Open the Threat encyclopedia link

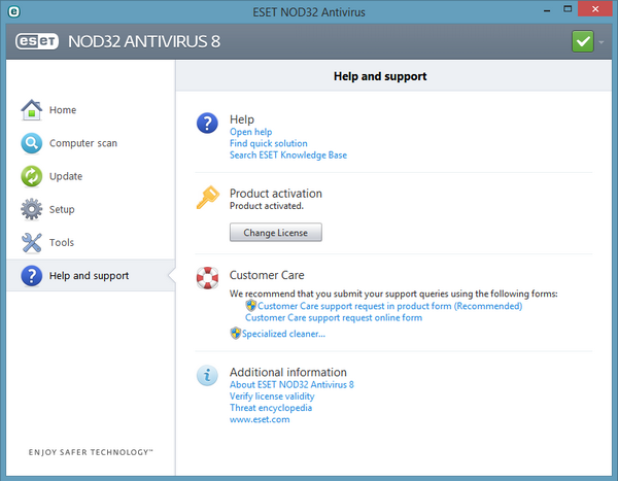point(271,408)
